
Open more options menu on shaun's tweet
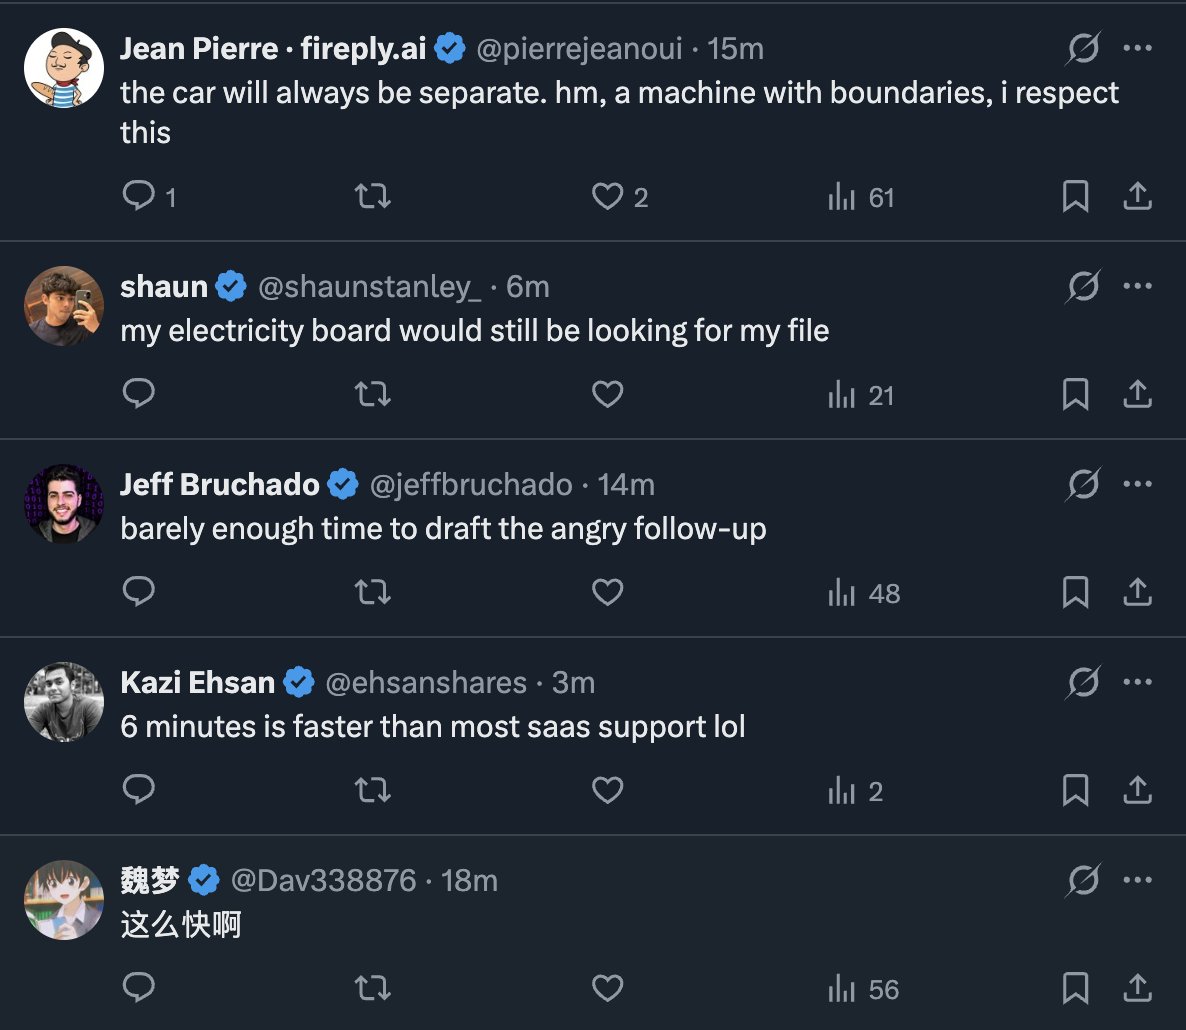1138,286
